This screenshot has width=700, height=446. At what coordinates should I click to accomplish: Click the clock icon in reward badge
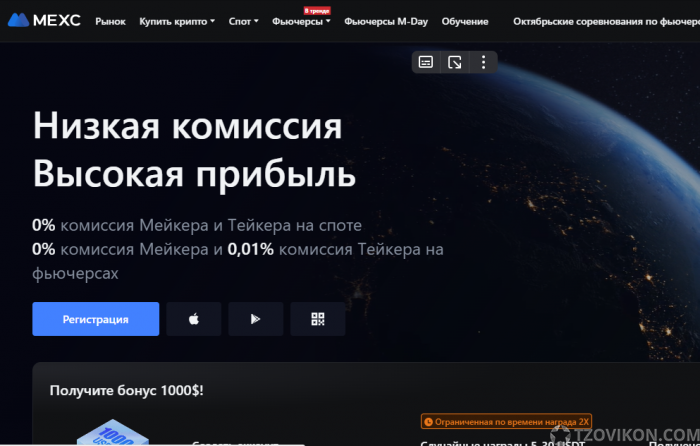pyautogui.click(x=428, y=422)
